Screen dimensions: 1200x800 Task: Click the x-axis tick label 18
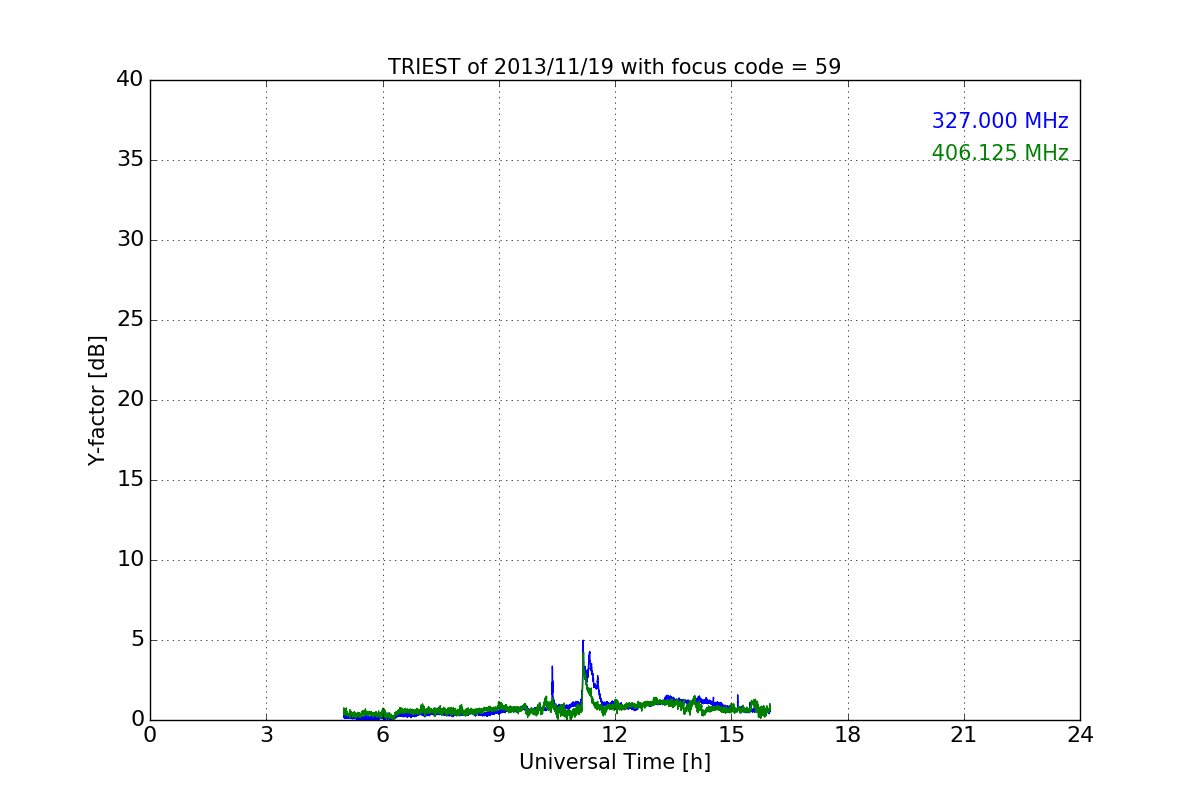coord(848,734)
